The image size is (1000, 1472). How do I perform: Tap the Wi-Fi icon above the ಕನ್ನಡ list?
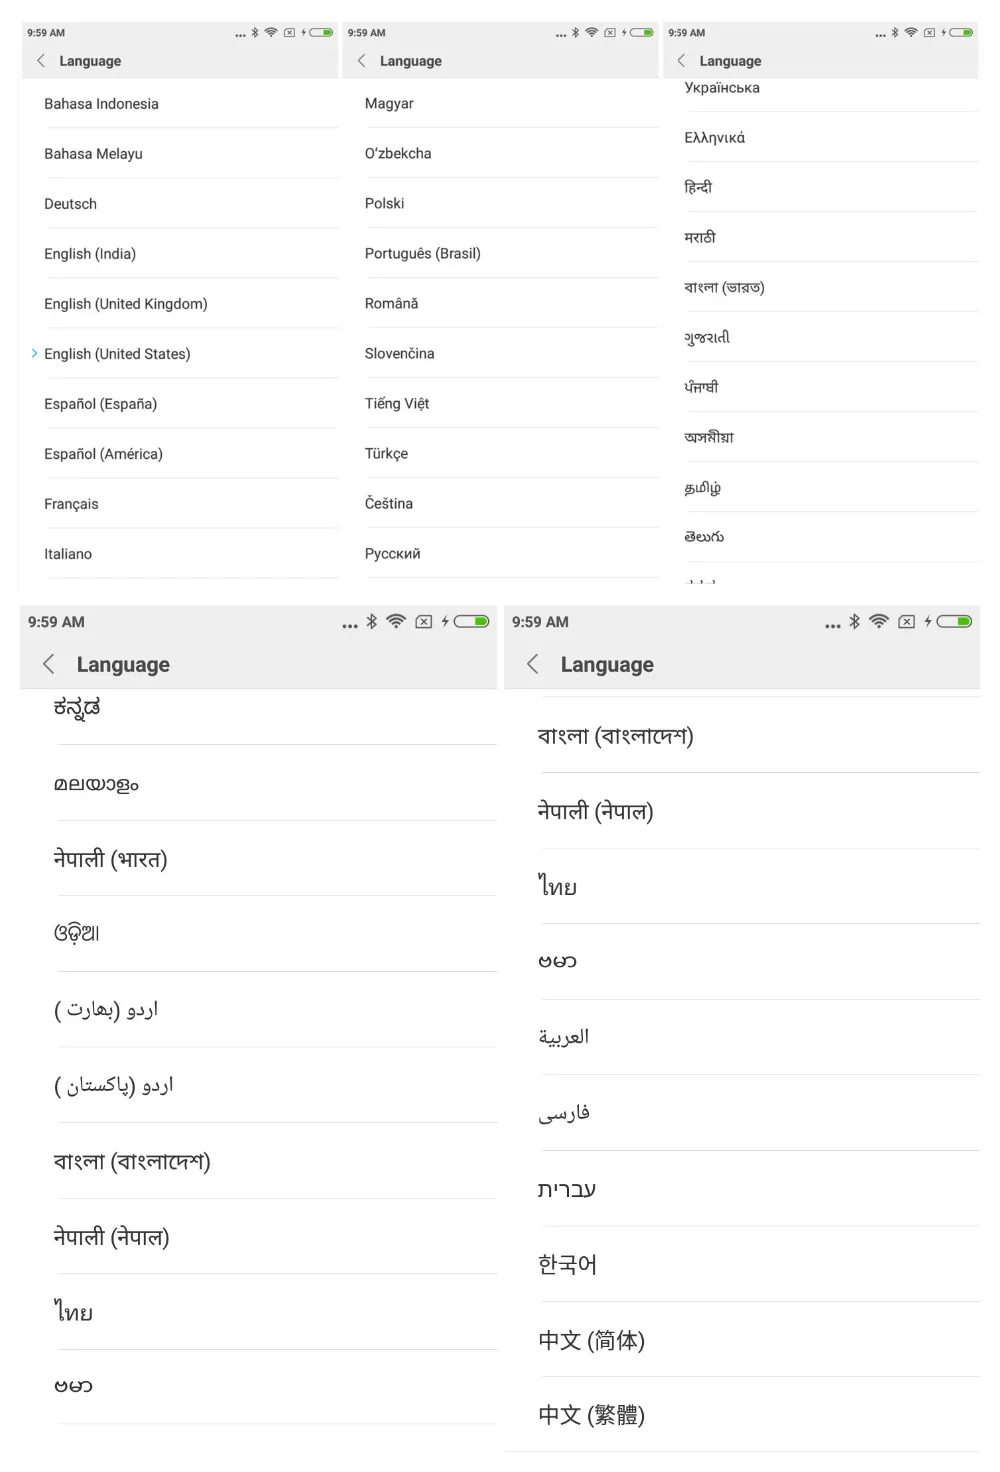(396, 621)
